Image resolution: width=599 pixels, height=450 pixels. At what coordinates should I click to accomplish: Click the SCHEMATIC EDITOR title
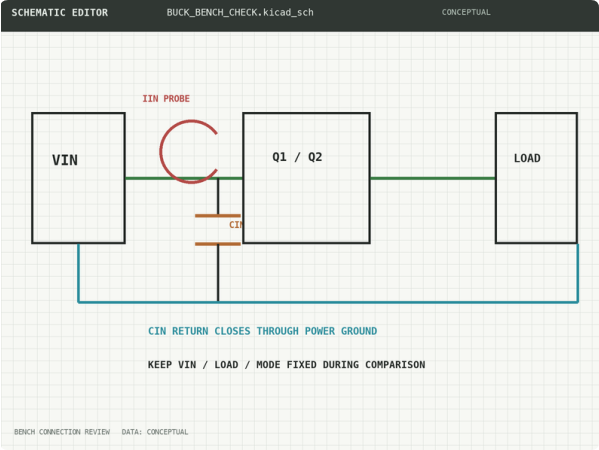coord(60,13)
